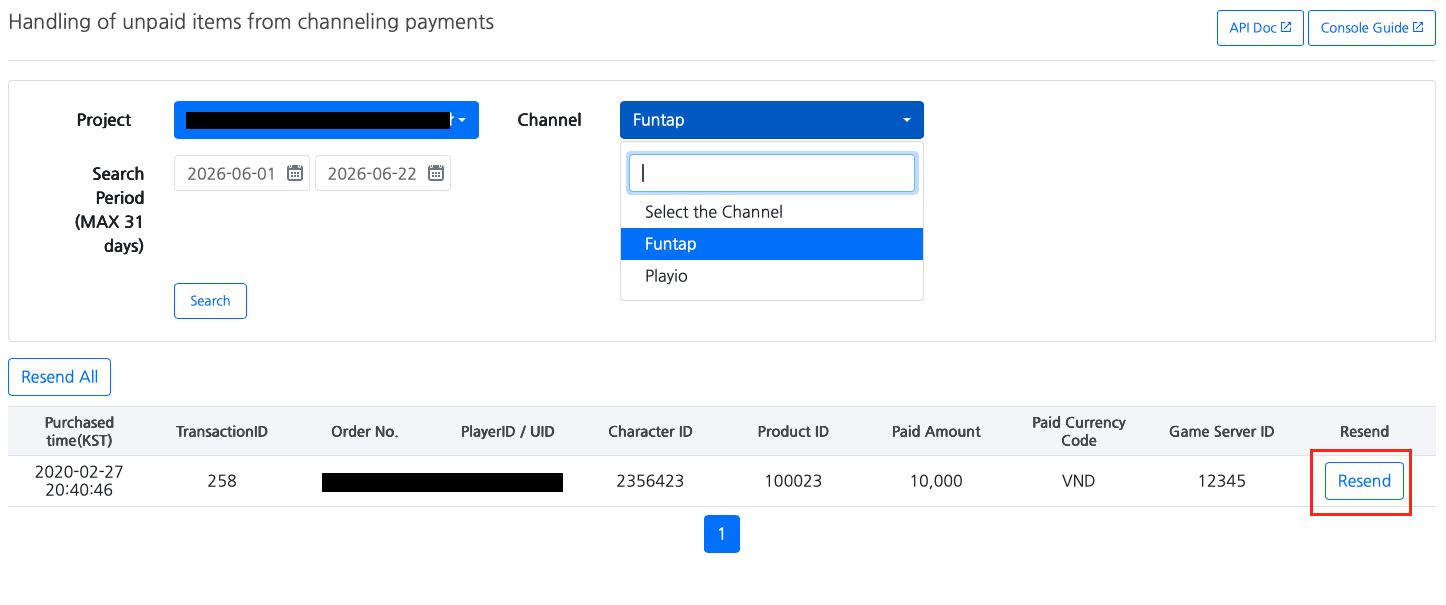Click the Channel label

[549, 120]
